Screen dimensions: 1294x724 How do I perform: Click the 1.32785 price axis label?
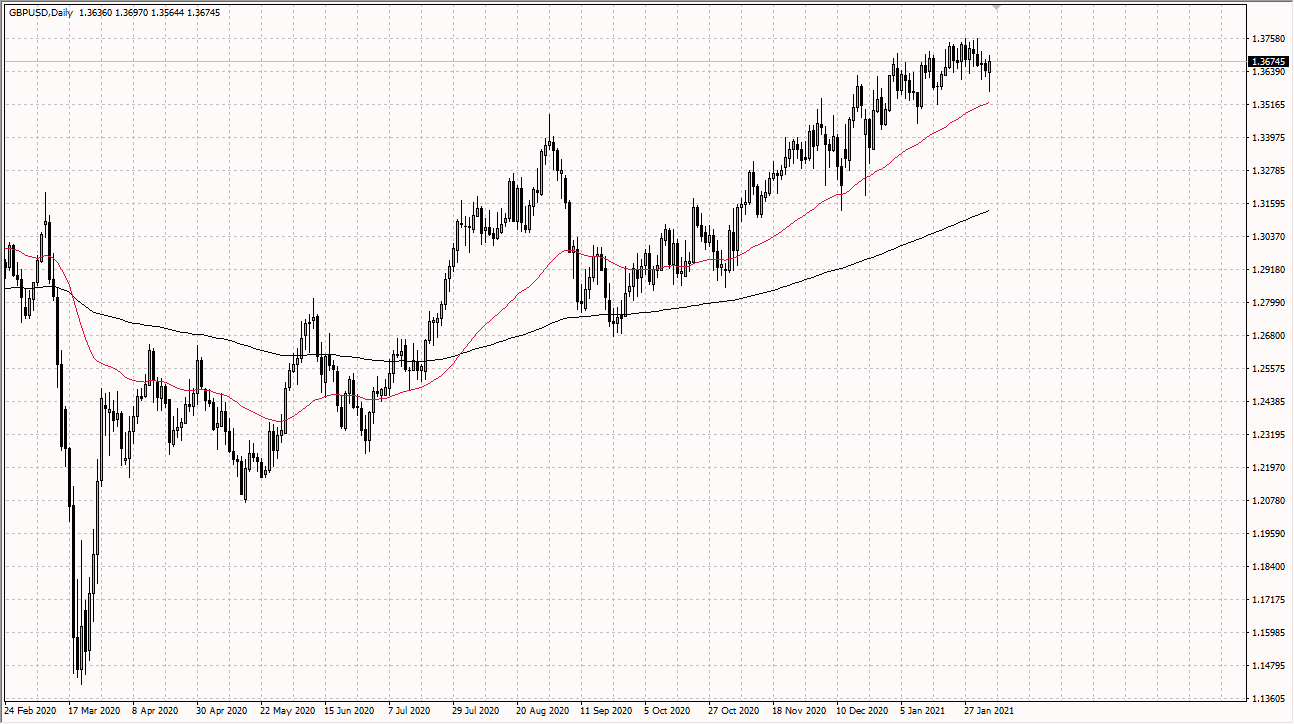[x=1267, y=171]
